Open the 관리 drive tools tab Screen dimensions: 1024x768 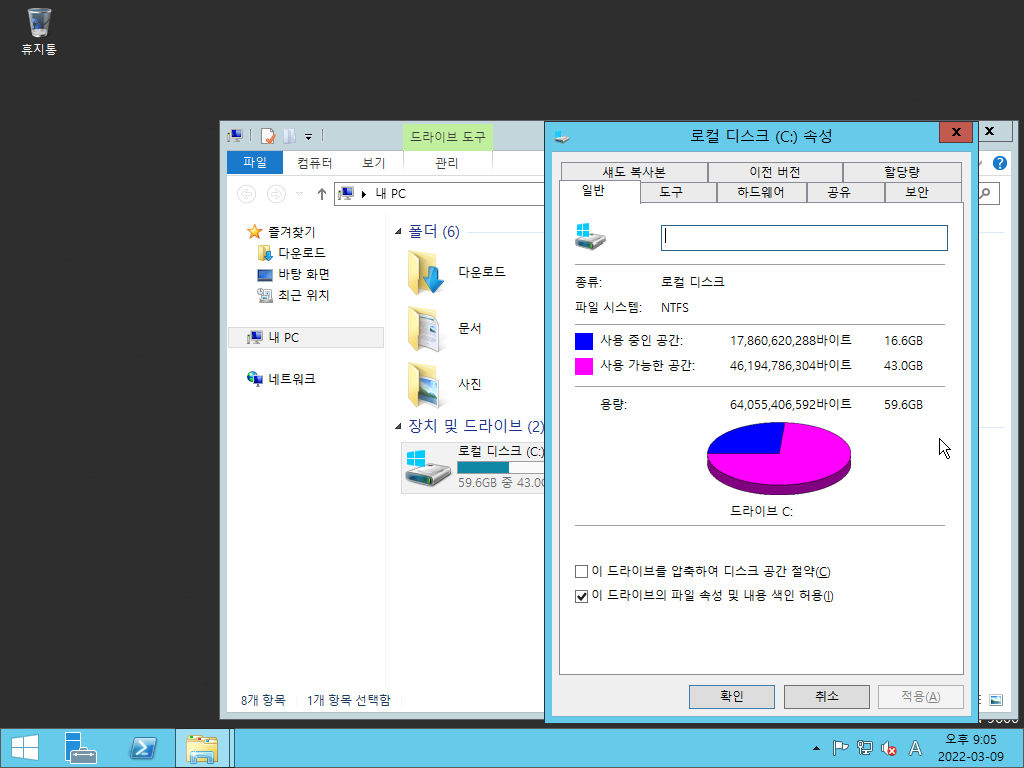coord(447,163)
